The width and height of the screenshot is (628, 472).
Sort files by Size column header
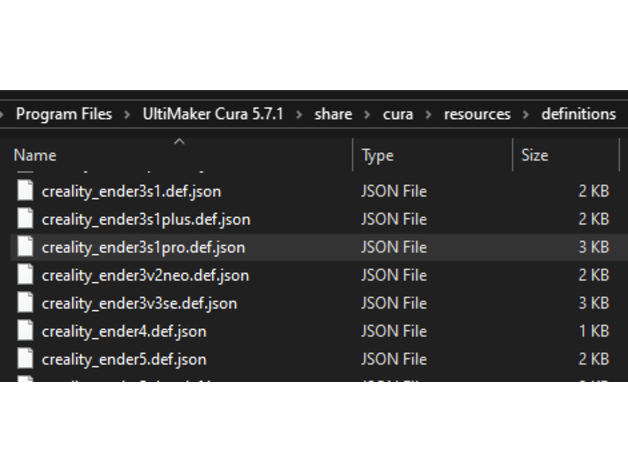click(x=535, y=156)
